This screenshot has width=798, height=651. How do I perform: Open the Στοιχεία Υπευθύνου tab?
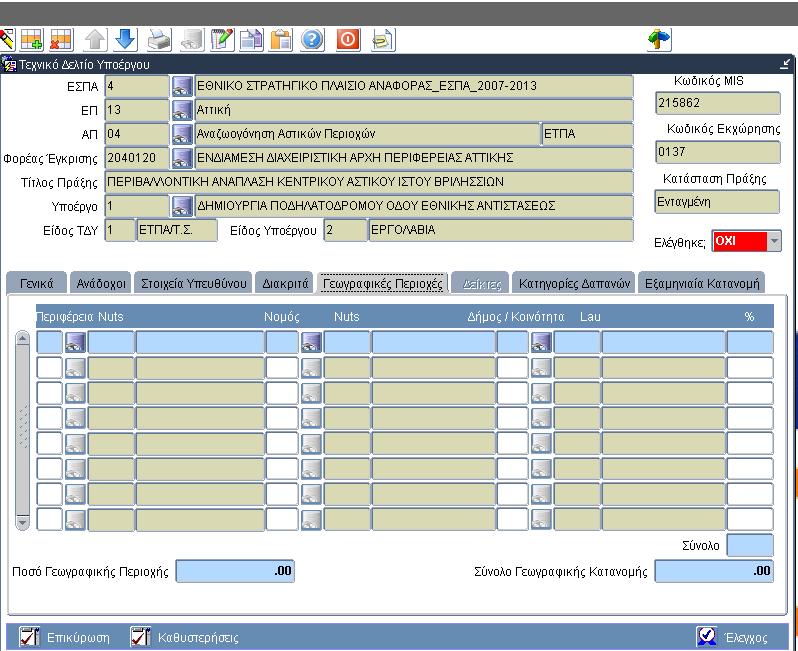pyautogui.click(x=193, y=283)
